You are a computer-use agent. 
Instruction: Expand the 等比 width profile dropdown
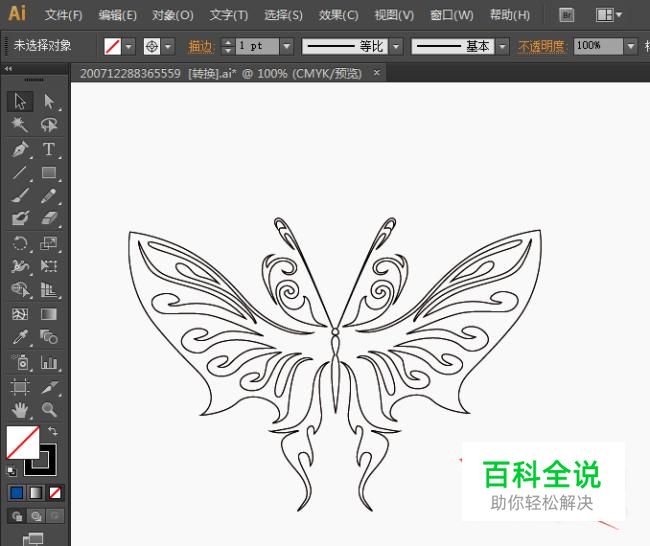pyautogui.click(x=395, y=46)
